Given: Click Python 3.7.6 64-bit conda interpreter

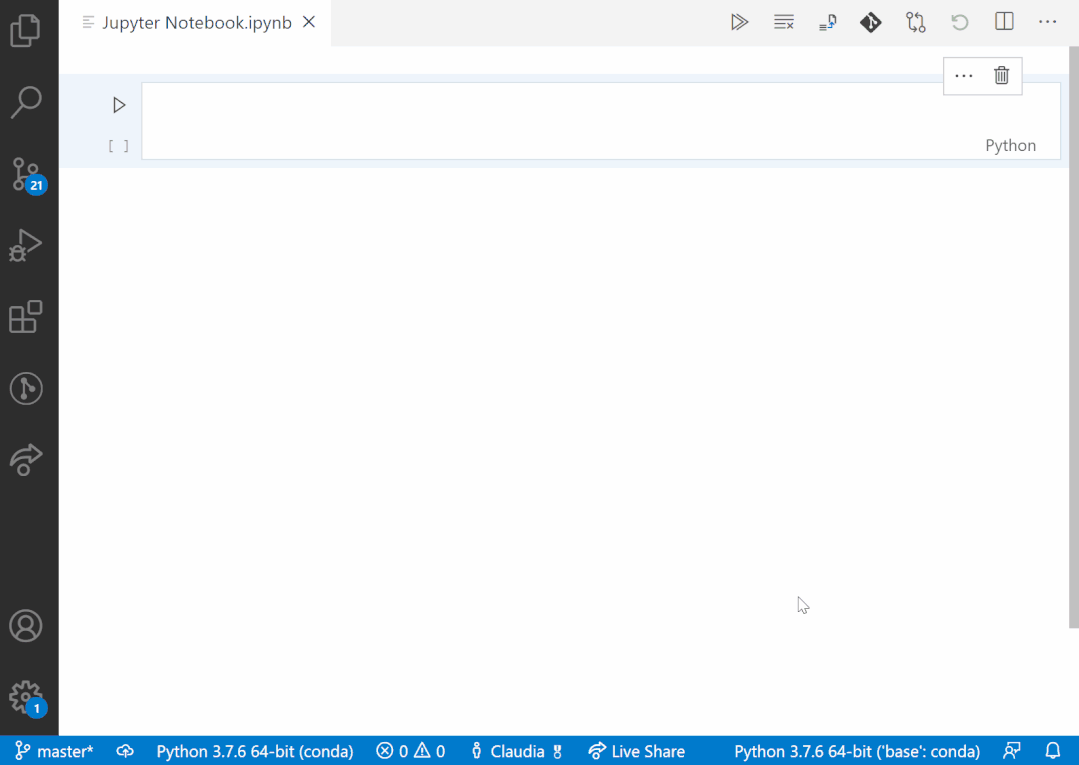Looking at the screenshot, I should click(x=254, y=751).
